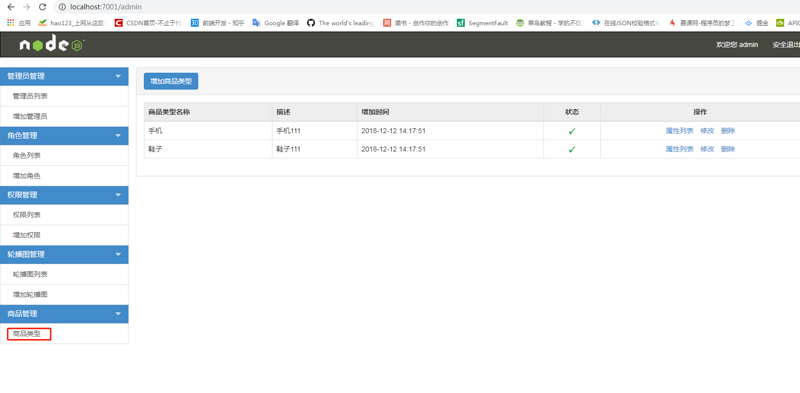Click 修改 for 手机 row
This screenshot has height=393, width=800.
point(707,131)
